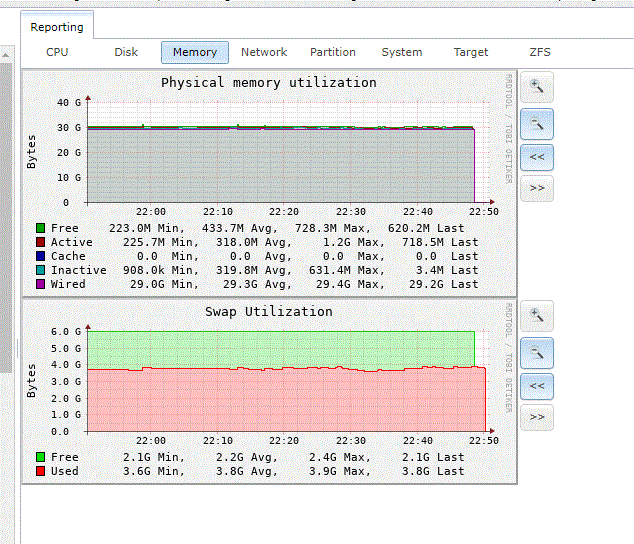Viewport: 634px width, 544px height.
Task: Zoom out on Swap Utilization graph
Action: [x=537, y=353]
